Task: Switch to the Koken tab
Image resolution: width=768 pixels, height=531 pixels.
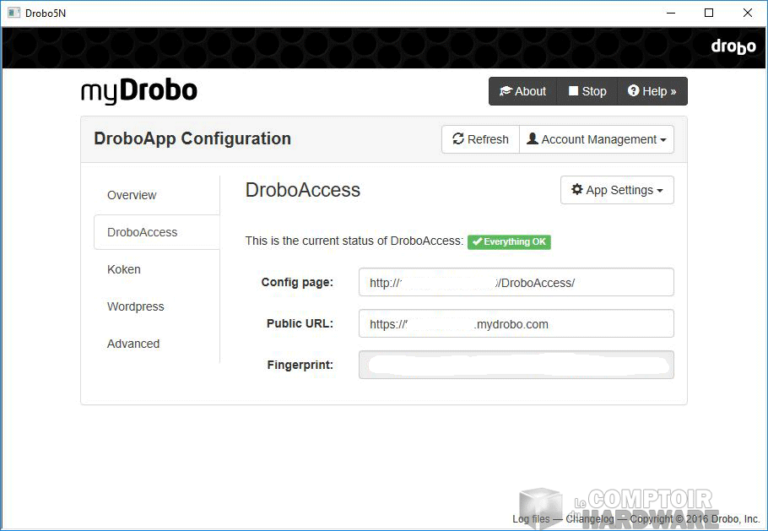Action: pos(124,269)
